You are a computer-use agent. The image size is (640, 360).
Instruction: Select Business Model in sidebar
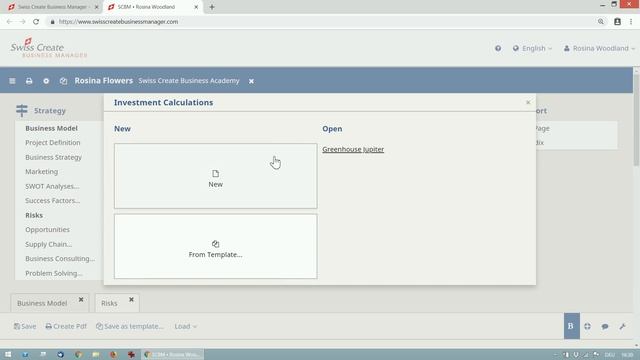[51, 128]
